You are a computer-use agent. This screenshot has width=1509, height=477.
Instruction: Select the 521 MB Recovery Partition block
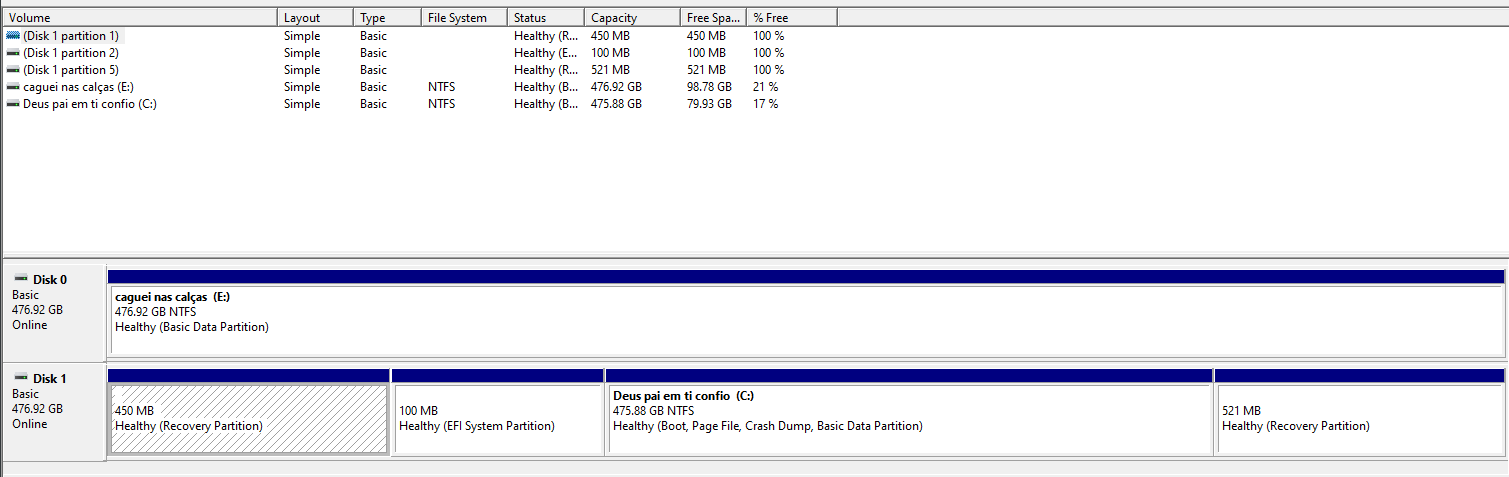pyautogui.click(x=1360, y=411)
